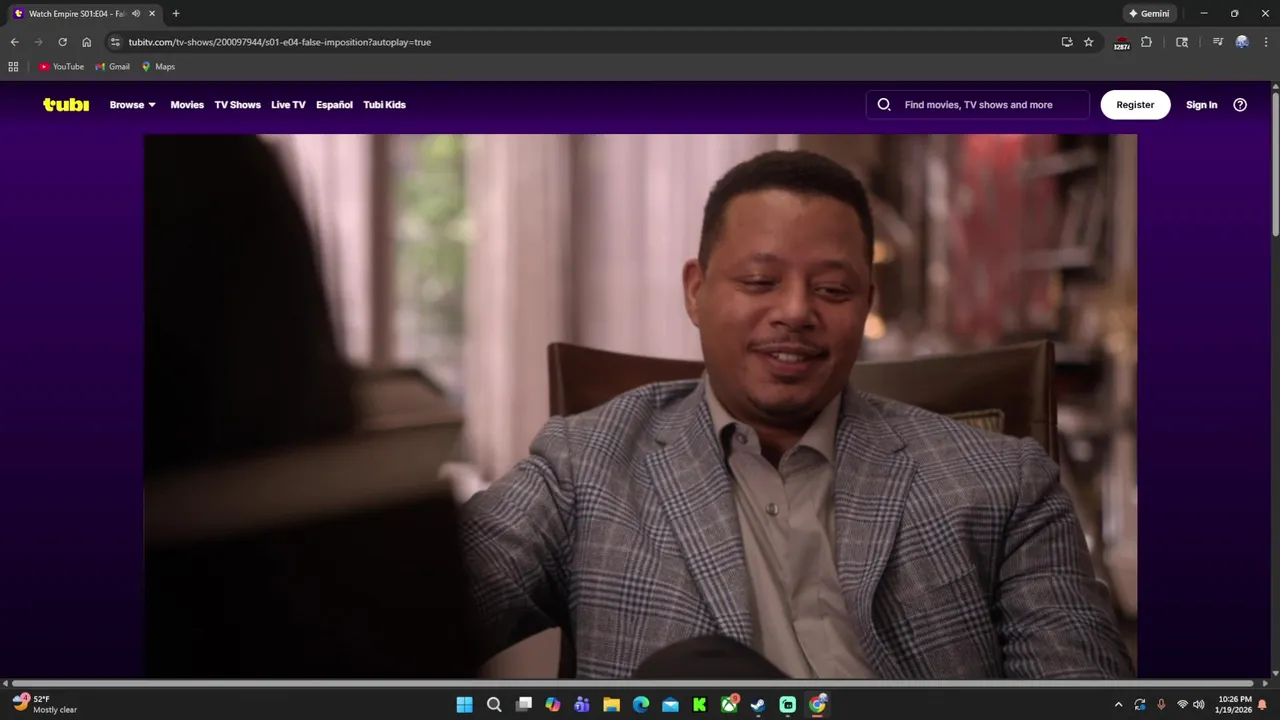Screen dimensions: 1280x720
Task: Go back in browser history
Action: [x=14, y=42]
